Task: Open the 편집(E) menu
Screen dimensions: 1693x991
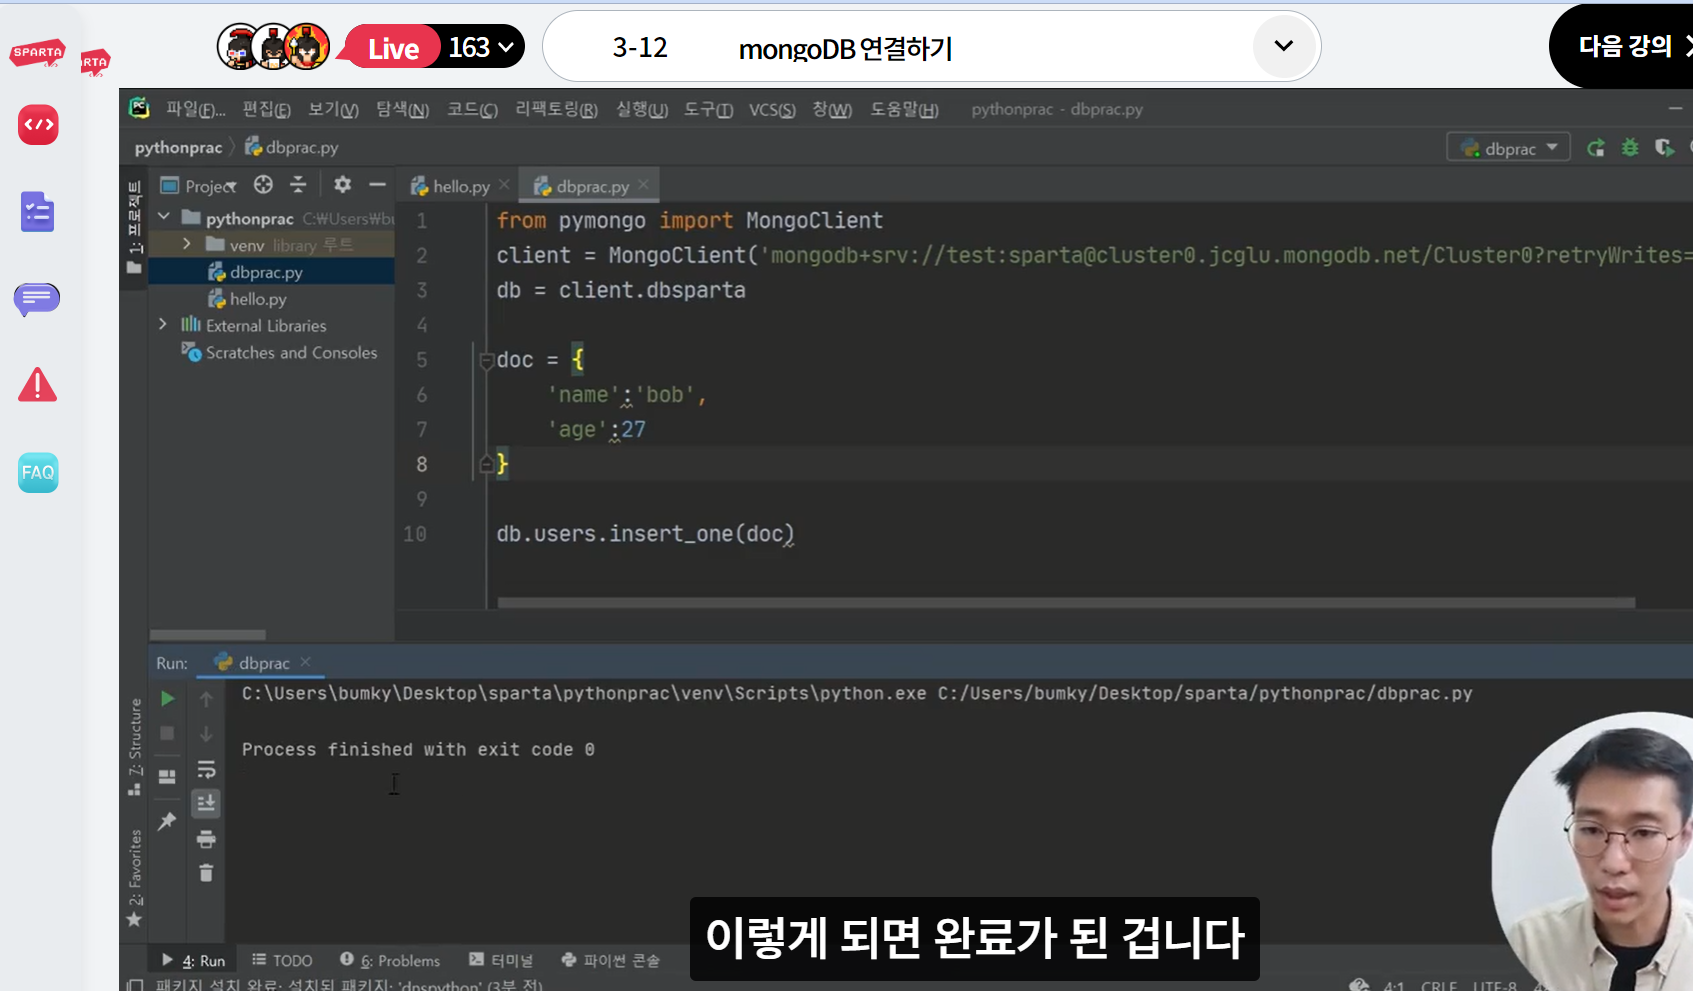Action: point(266,109)
